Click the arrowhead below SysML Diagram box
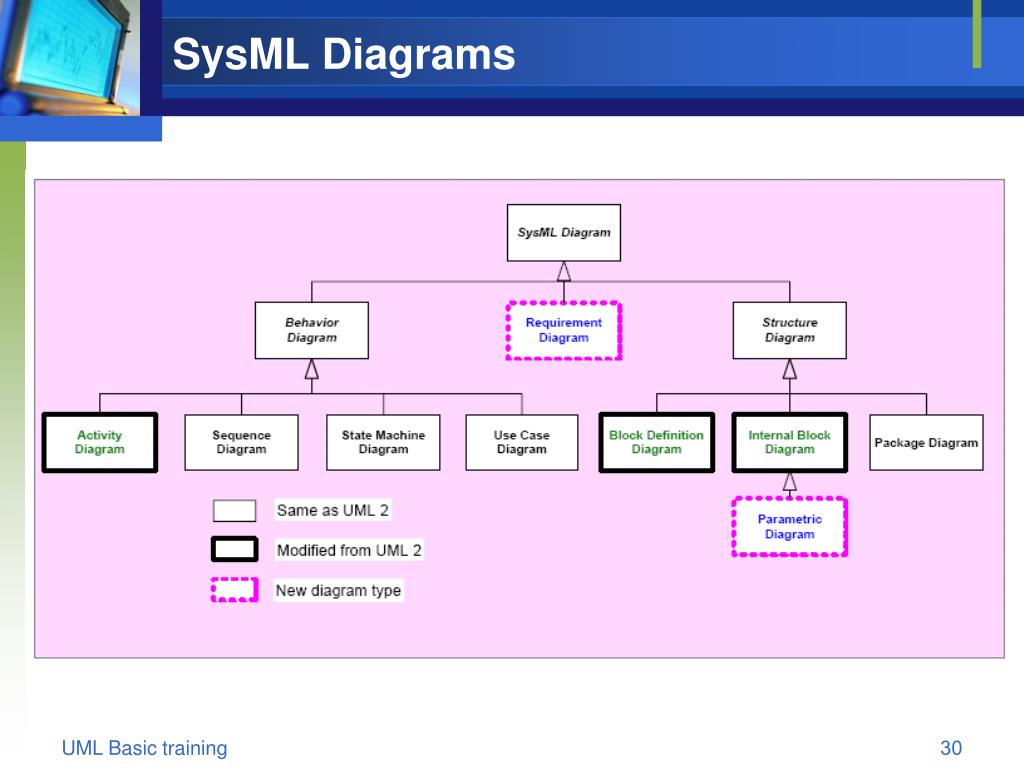 564,272
